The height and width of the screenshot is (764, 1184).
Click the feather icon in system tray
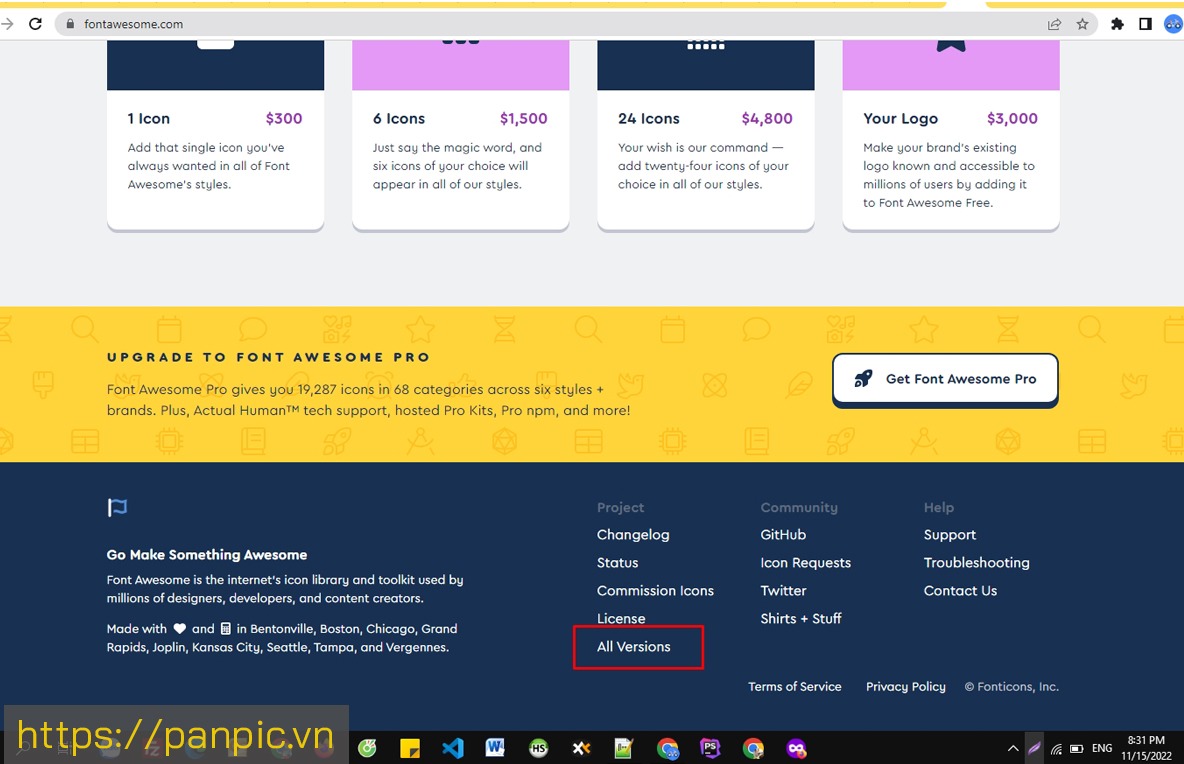[1034, 748]
